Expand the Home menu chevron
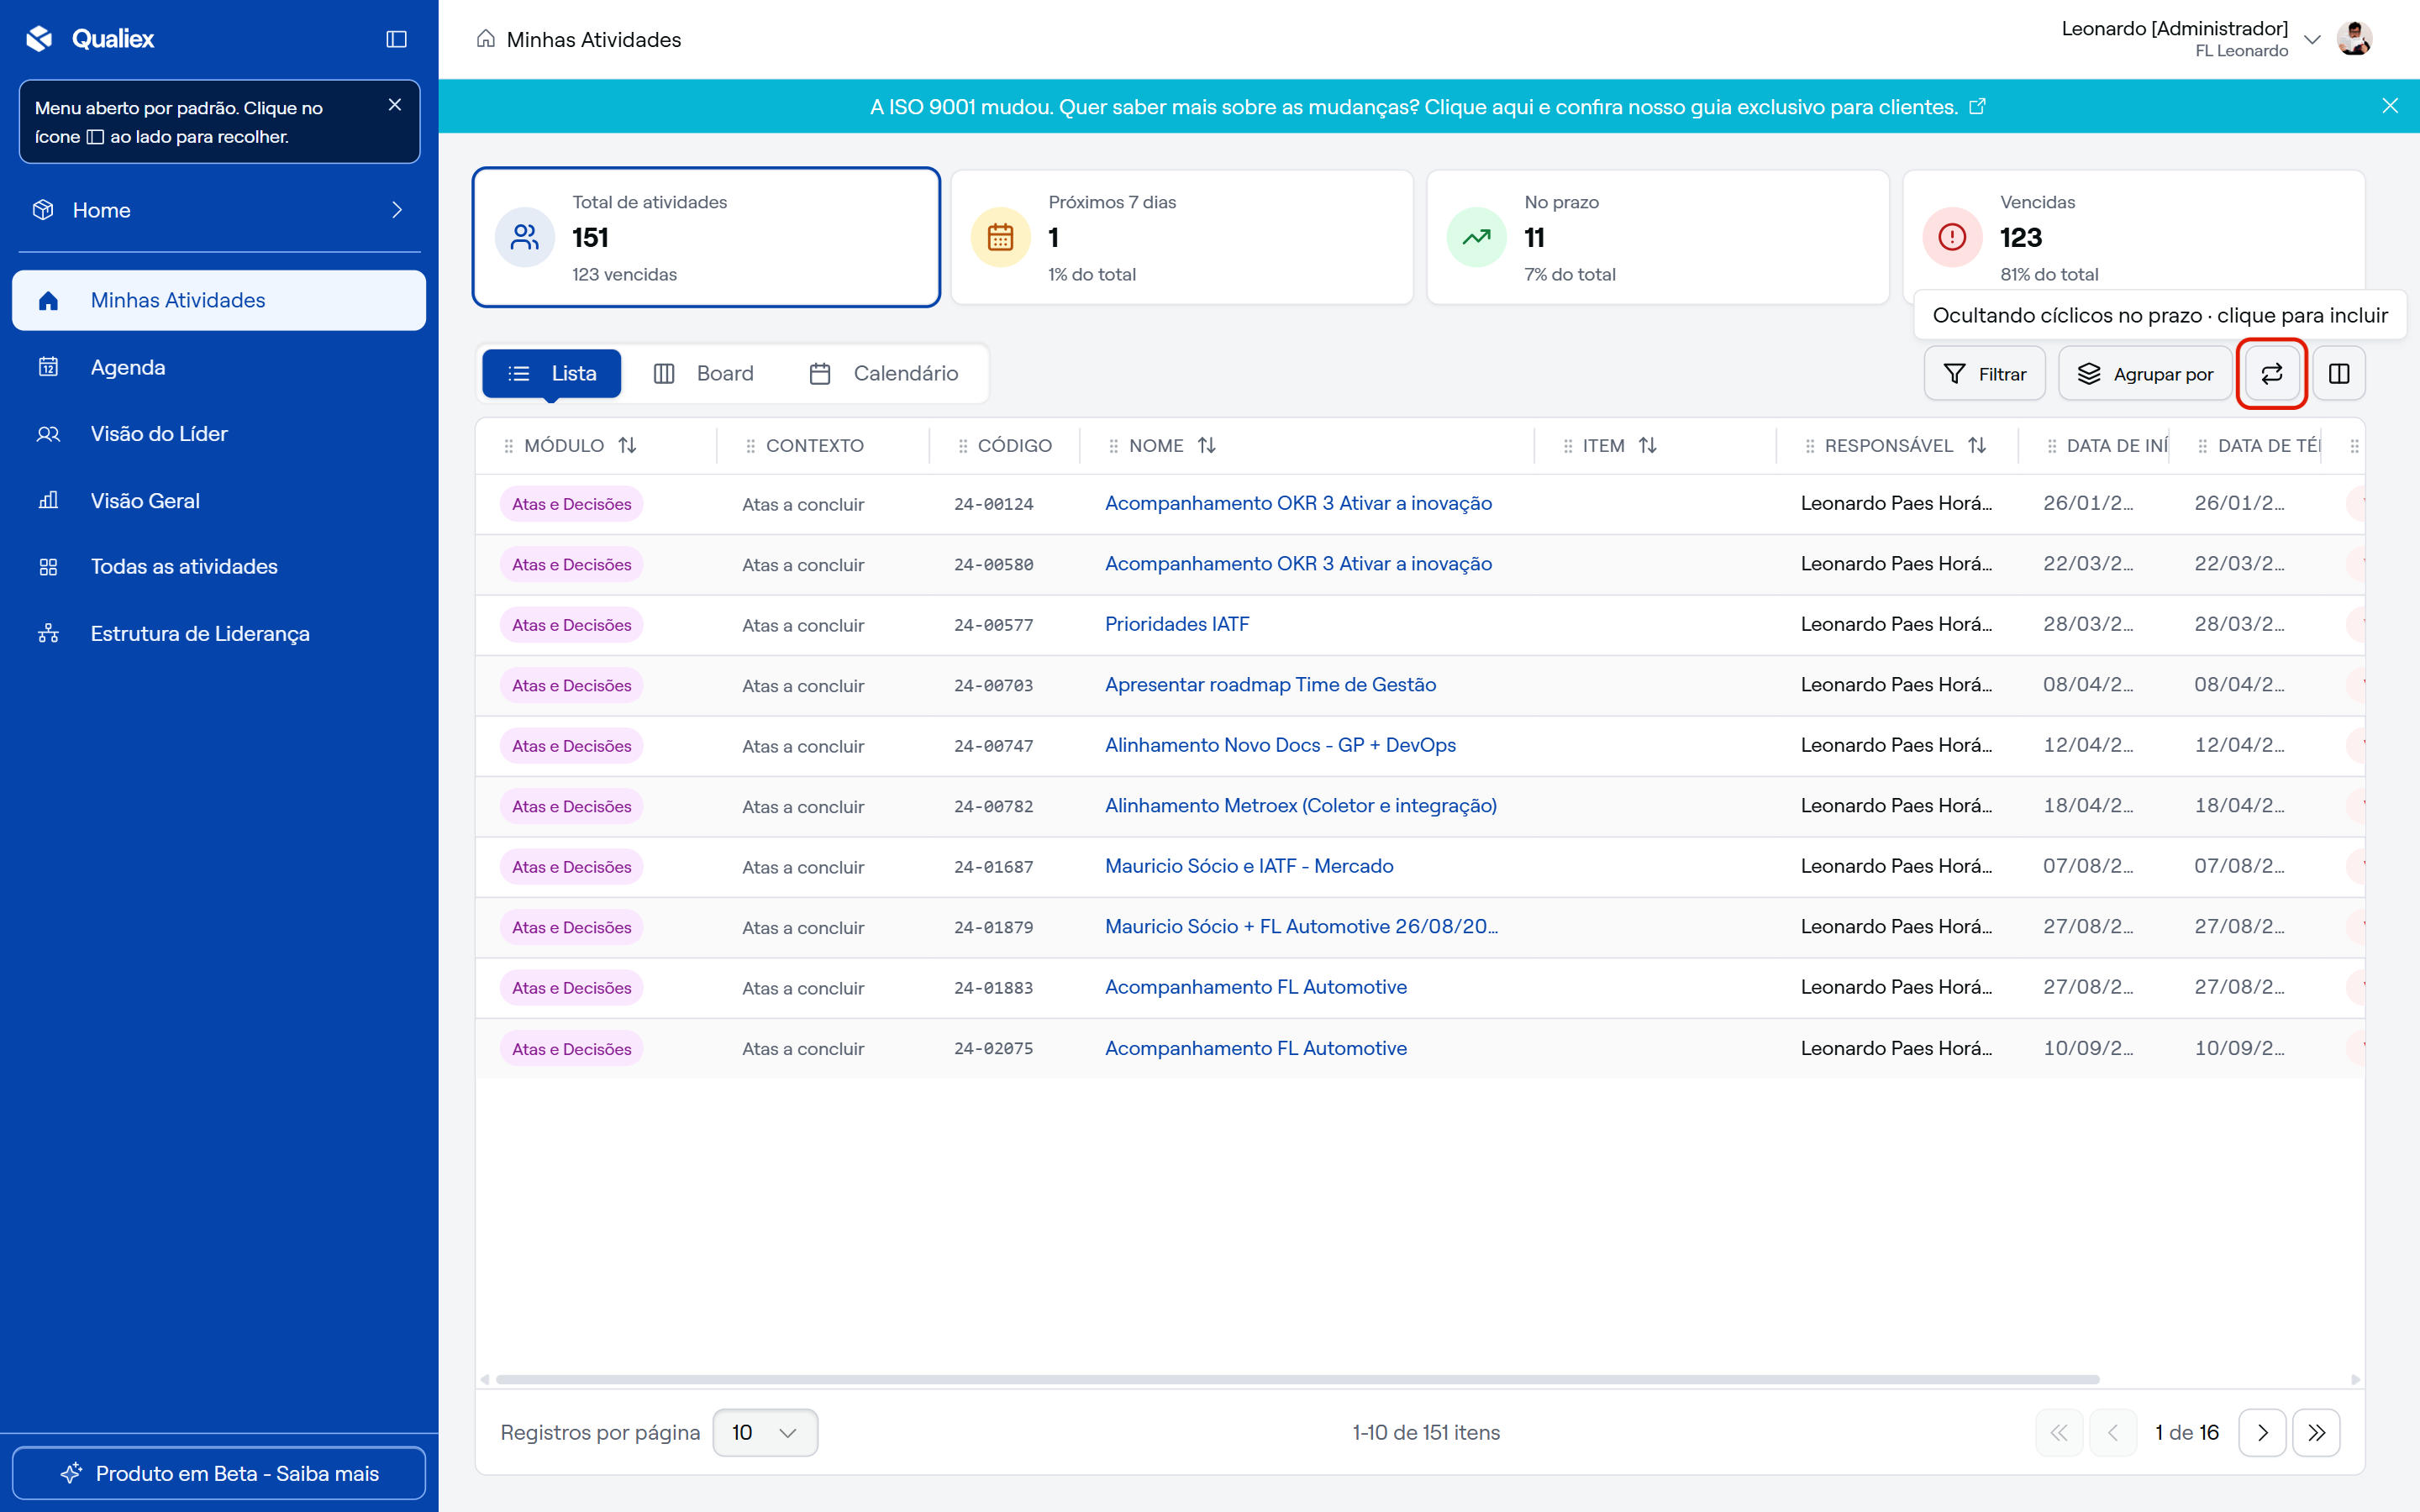The image size is (2420, 1512). coord(397,210)
